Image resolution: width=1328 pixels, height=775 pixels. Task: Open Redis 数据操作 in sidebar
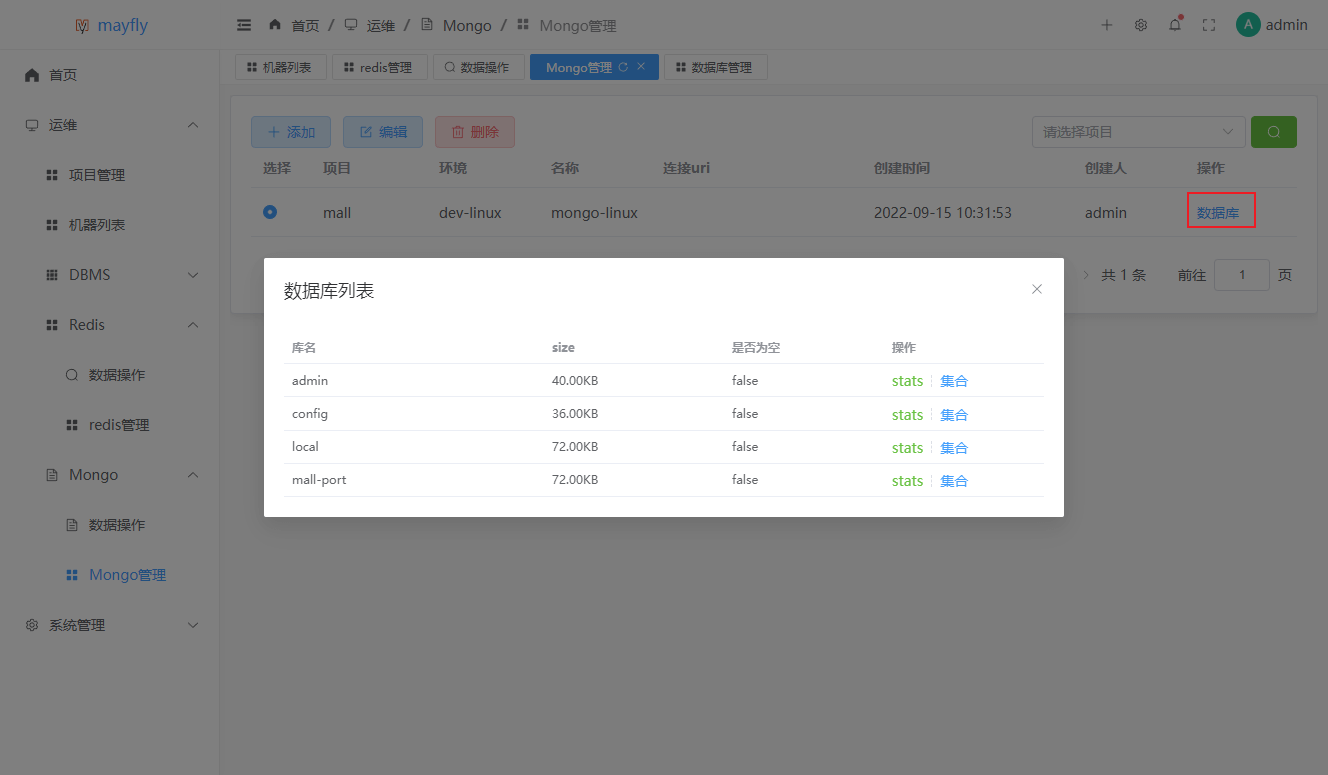pyautogui.click(x=110, y=375)
